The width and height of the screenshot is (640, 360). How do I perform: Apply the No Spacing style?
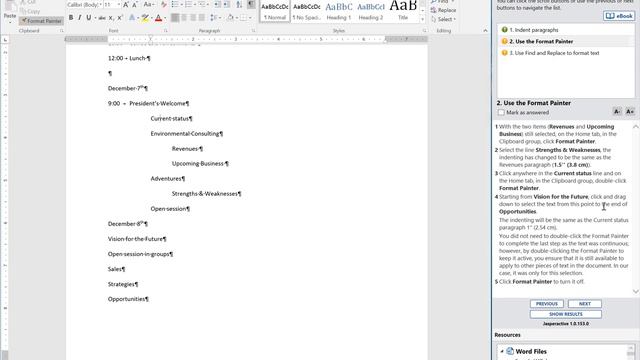click(x=307, y=11)
